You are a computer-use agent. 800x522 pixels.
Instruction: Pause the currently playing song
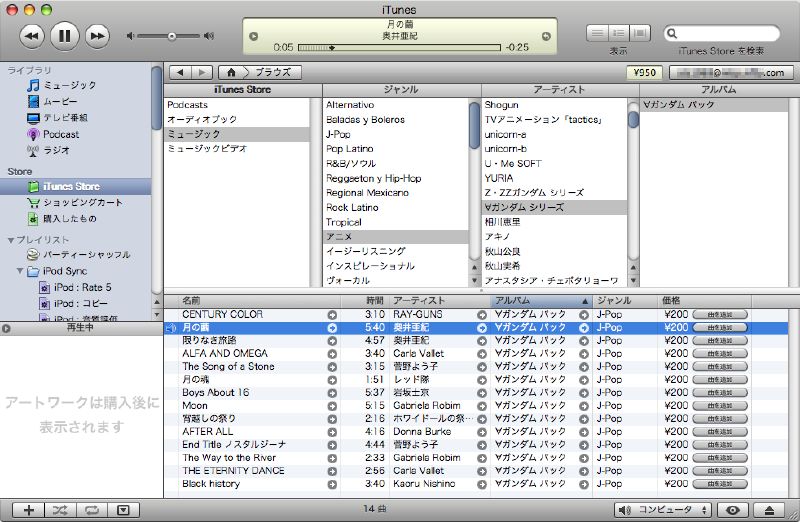64,36
